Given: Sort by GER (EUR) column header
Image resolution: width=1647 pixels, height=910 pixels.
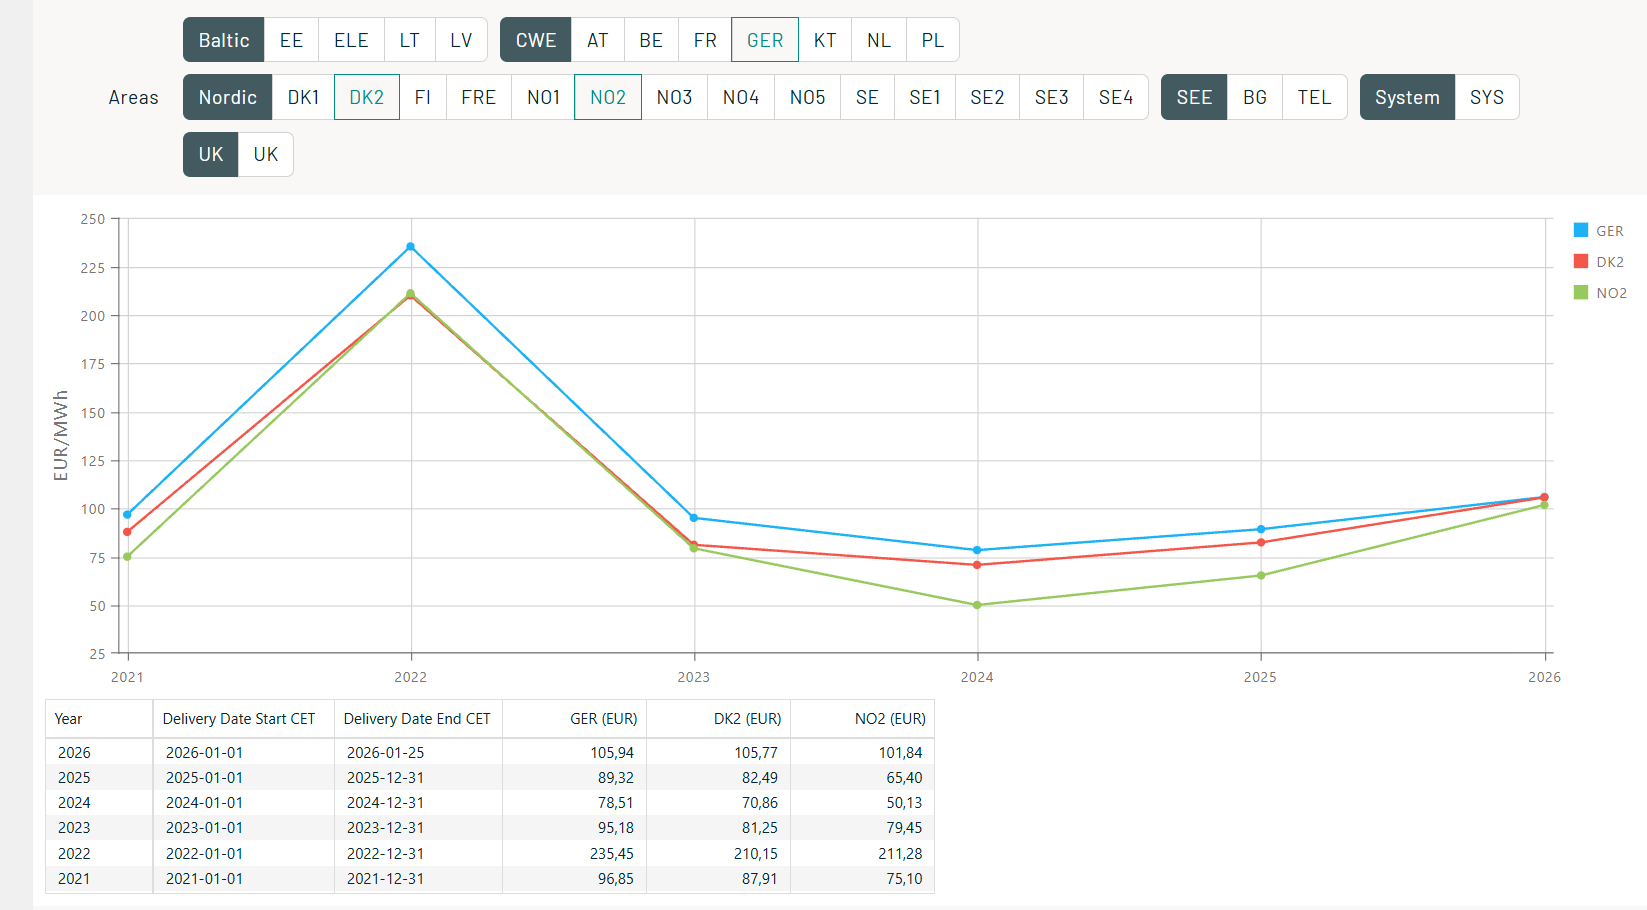Looking at the screenshot, I should pyautogui.click(x=603, y=719).
